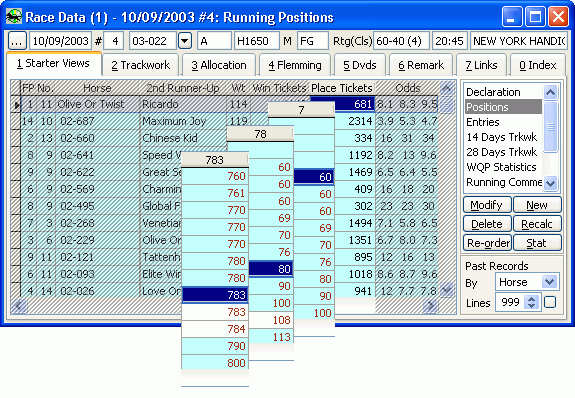Viewport: 575px width, 398px height.
Task: Switch to the Trackwork tab
Action: (140, 65)
